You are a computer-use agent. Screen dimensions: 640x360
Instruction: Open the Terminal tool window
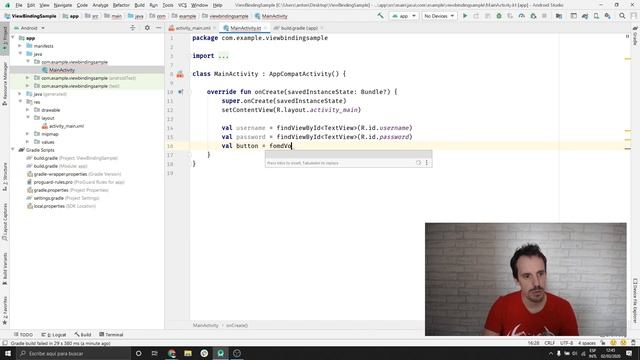pyautogui.click(x=111, y=334)
